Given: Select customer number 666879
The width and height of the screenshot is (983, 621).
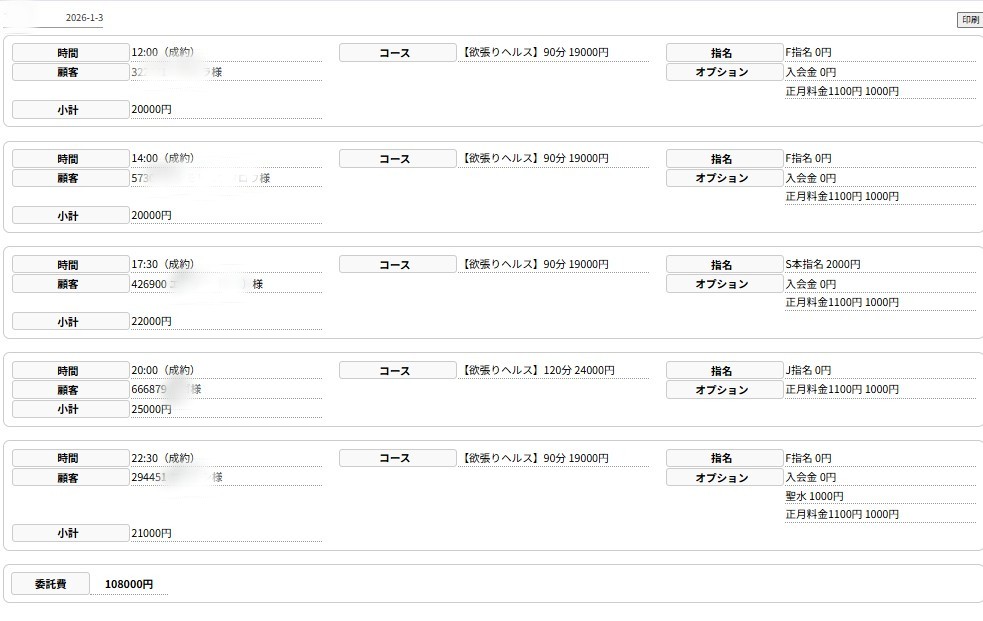Looking at the screenshot, I should pyautogui.click(x=149, y=389).
